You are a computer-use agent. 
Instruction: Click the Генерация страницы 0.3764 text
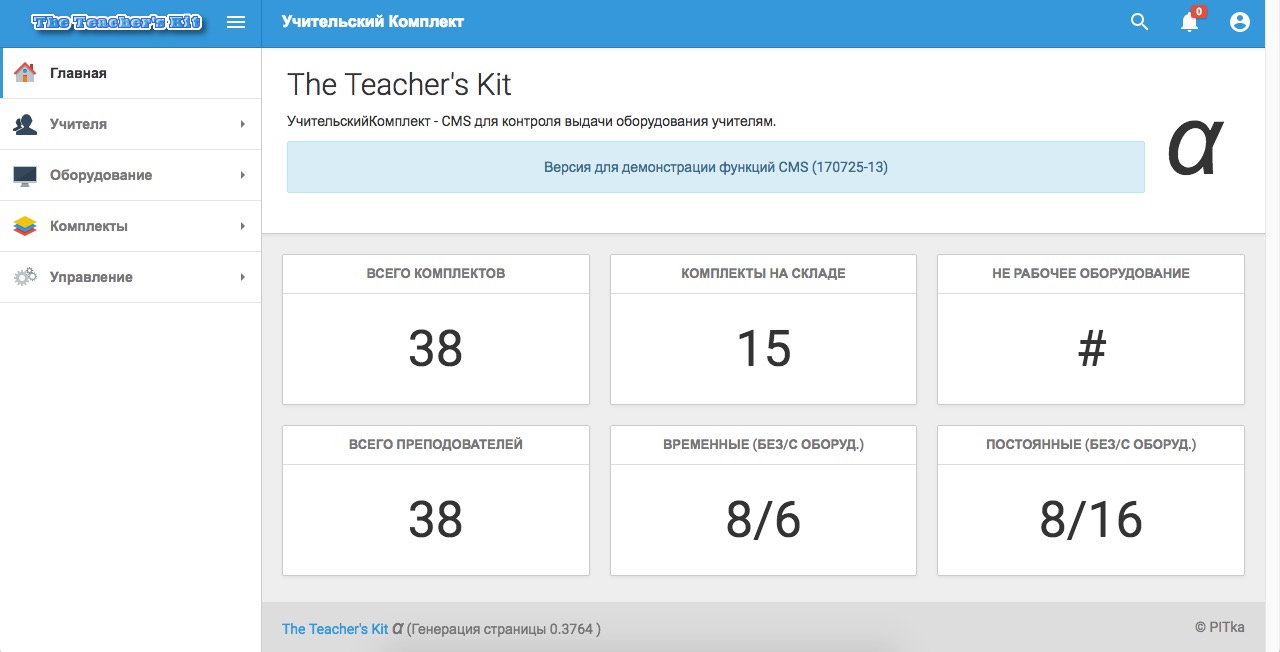pyautogui.click(x=504, y=629)
